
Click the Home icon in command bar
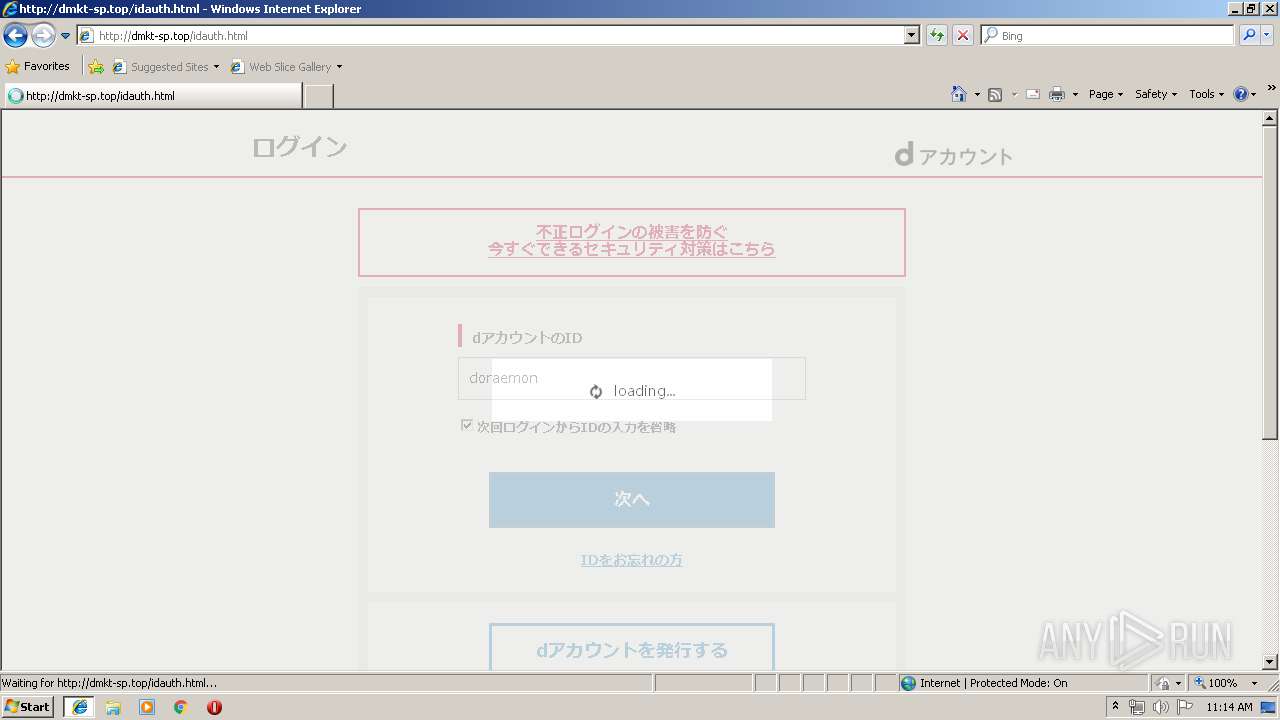pos(959,94)
